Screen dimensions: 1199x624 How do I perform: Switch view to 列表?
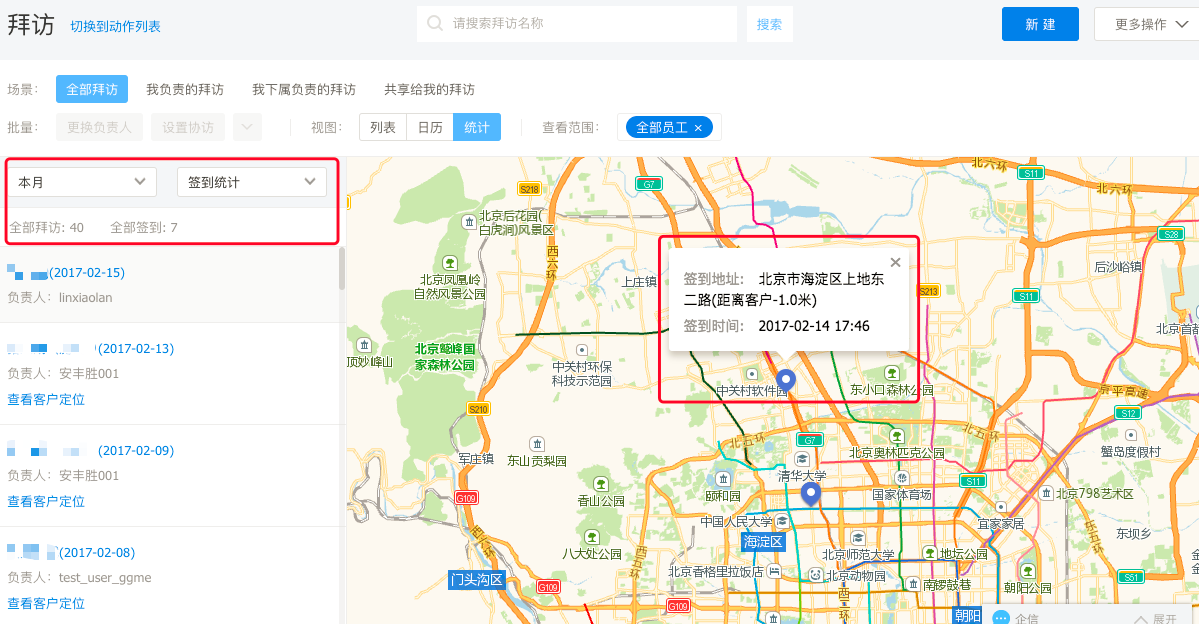pyautogui.click(x=382, y=127)
